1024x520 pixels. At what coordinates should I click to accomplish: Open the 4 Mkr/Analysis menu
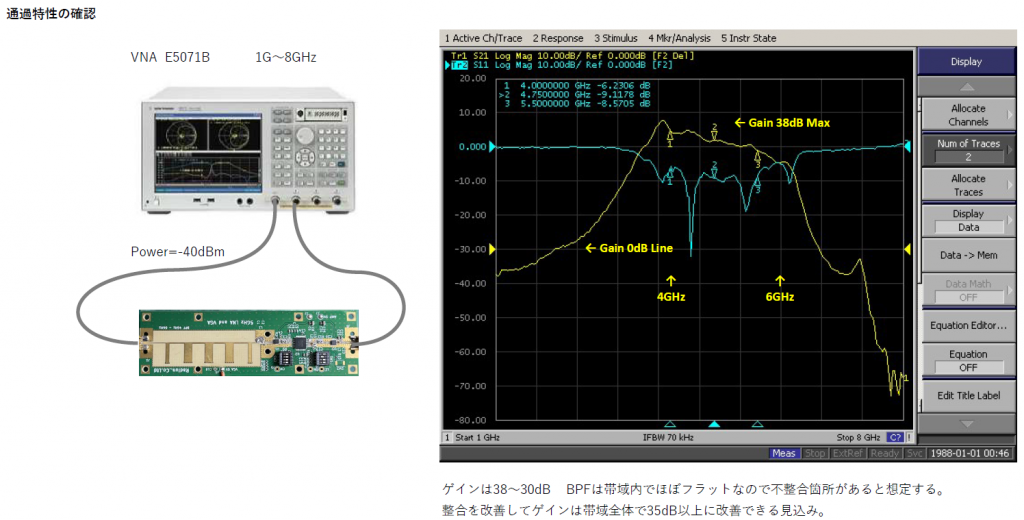(x=678, y=38)
